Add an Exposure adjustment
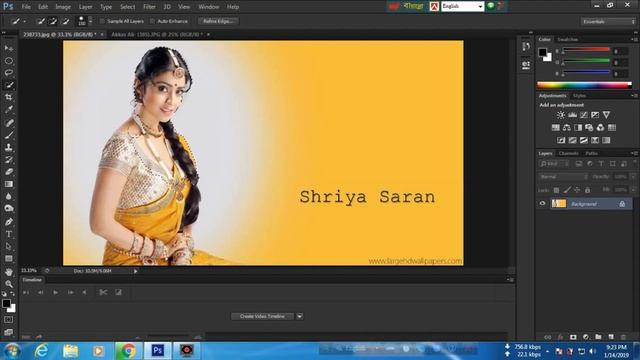The height and width of the screenshot is (360, 640). tap(595, 115)
